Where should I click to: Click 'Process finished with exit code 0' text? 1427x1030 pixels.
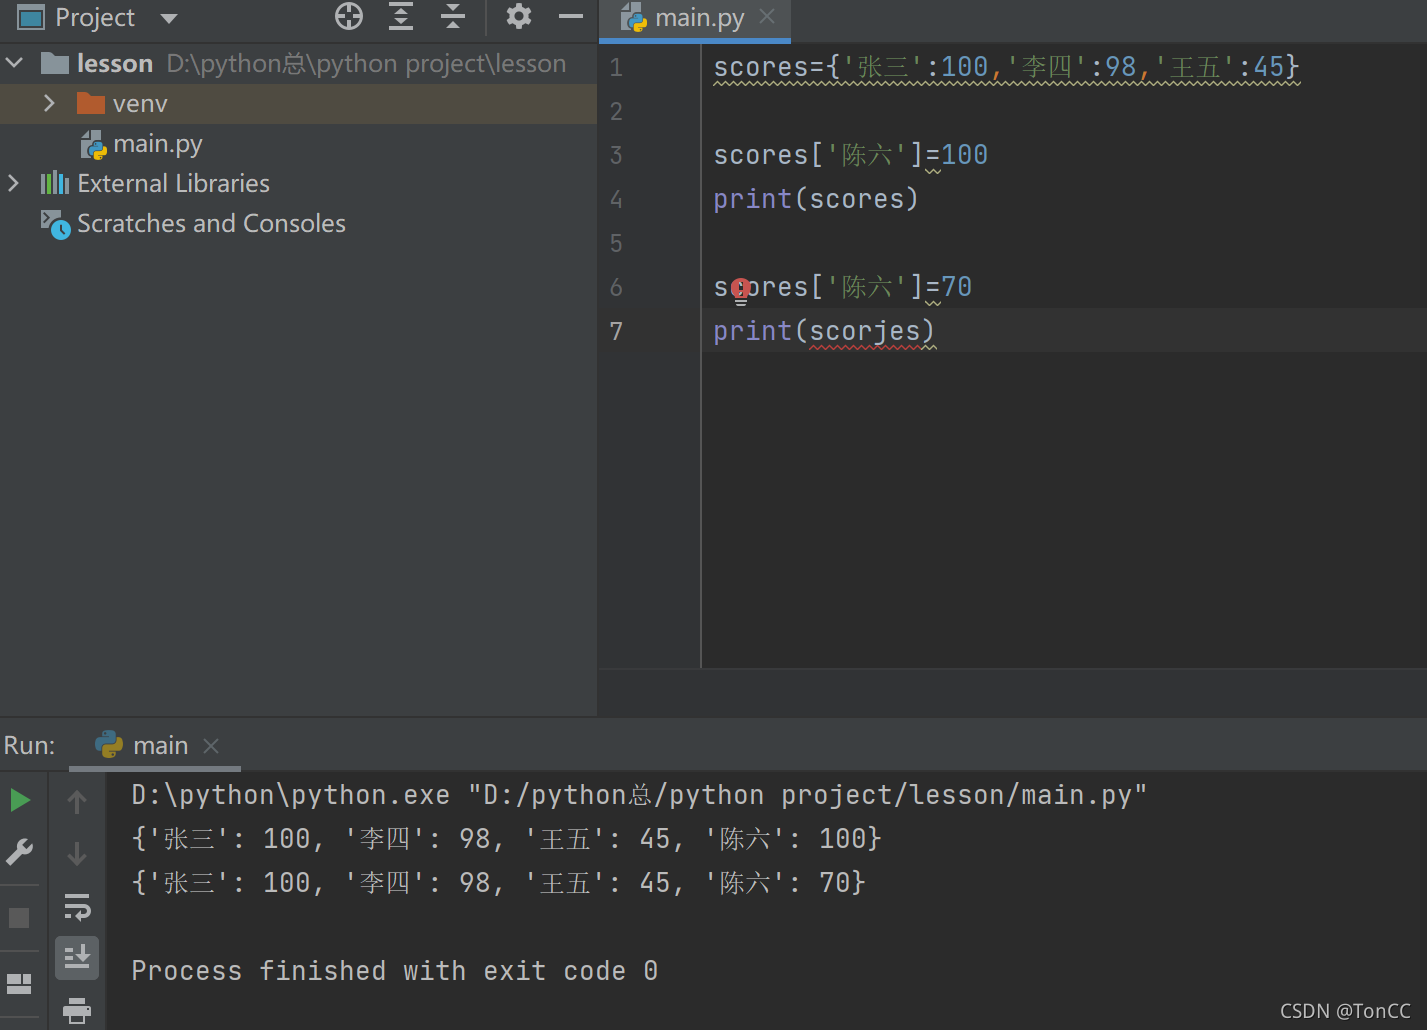pos(395,971)
